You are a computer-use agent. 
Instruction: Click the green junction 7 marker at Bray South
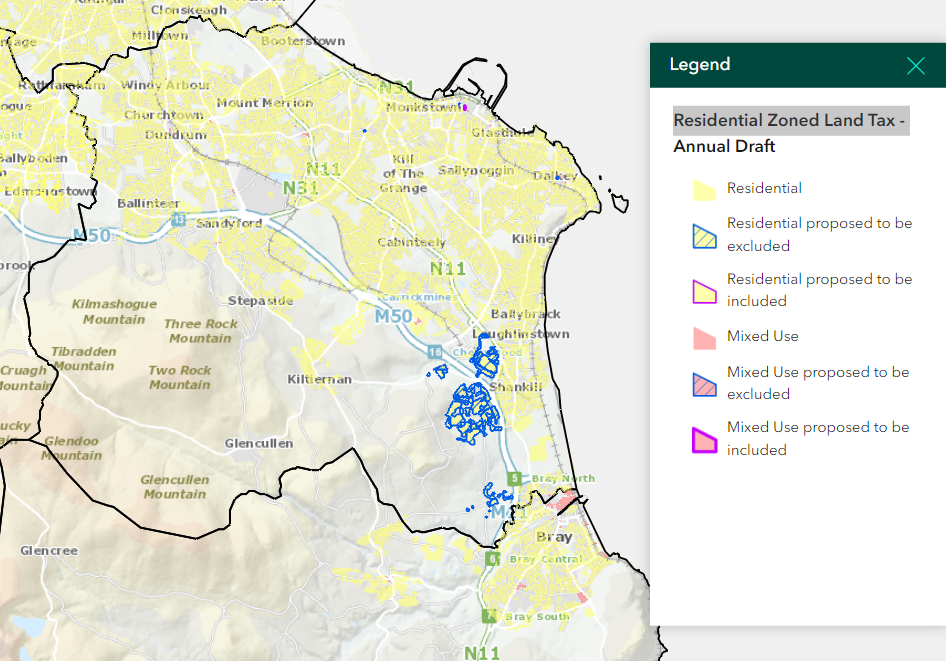point(488,616)
